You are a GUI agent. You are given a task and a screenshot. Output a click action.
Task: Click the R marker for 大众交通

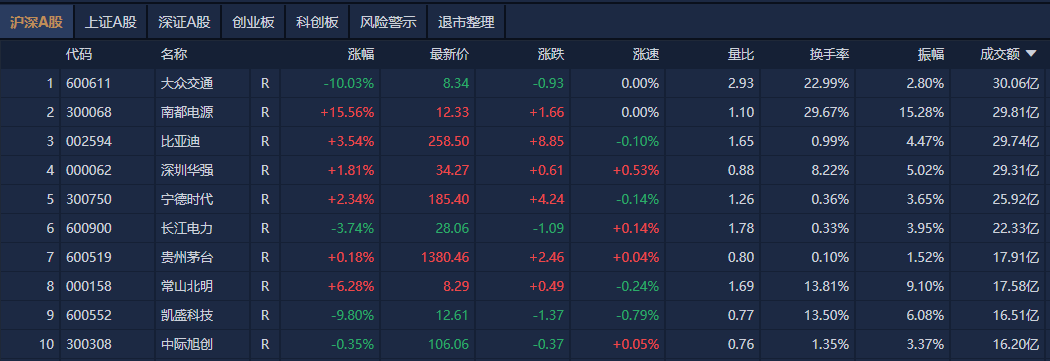pyautogui.click(x=265, y=84)
